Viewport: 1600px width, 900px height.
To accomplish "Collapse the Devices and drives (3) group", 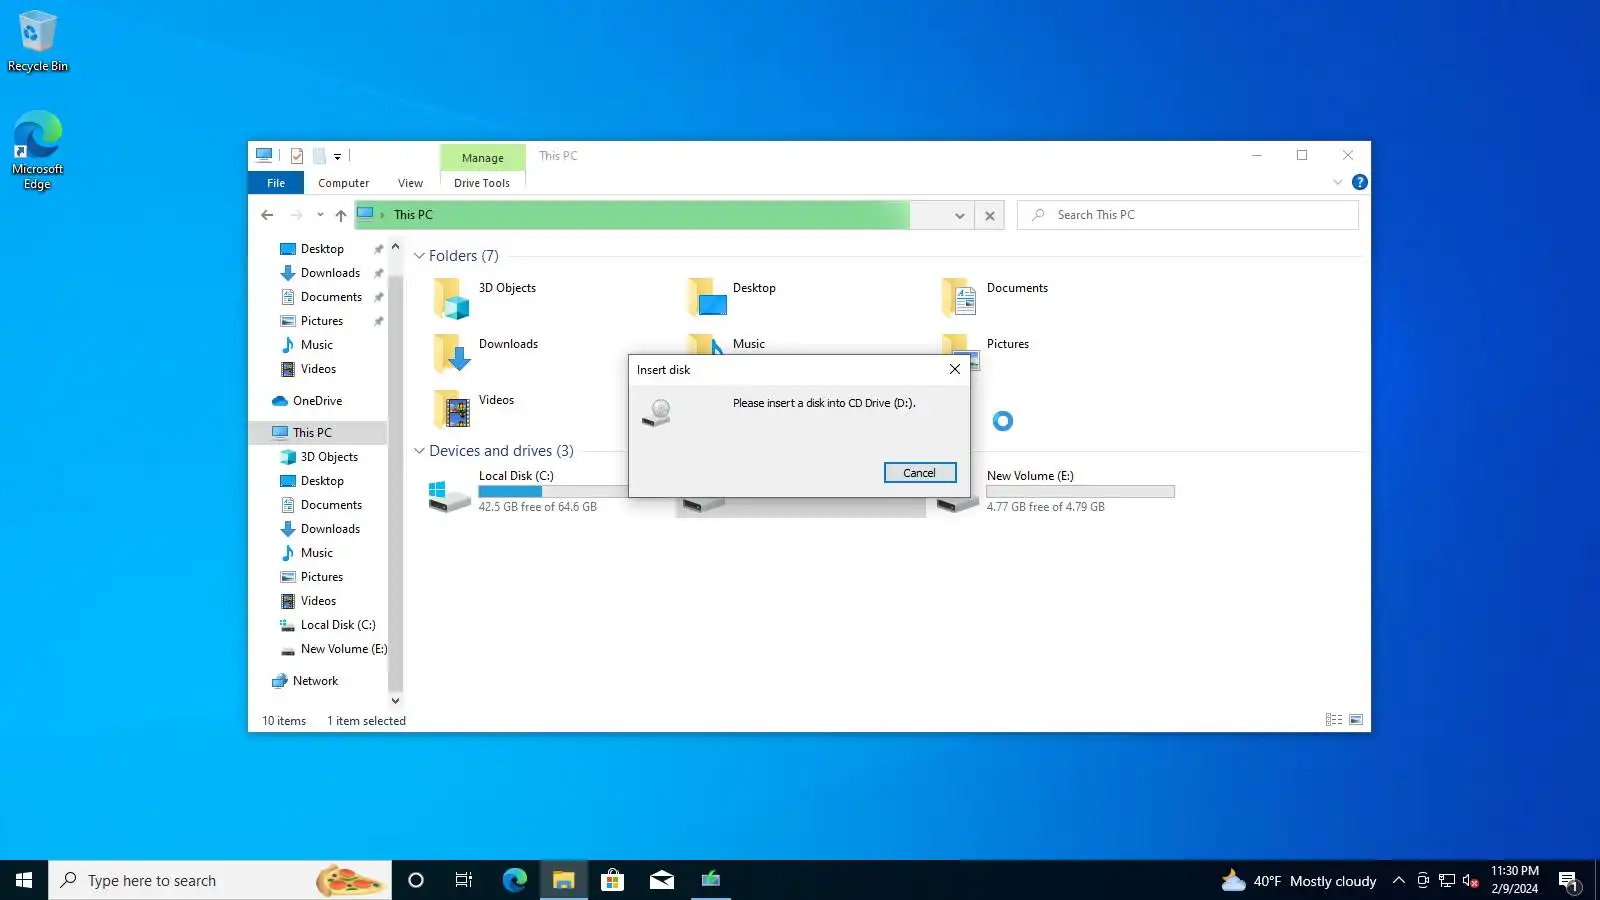I will [419, 451].
